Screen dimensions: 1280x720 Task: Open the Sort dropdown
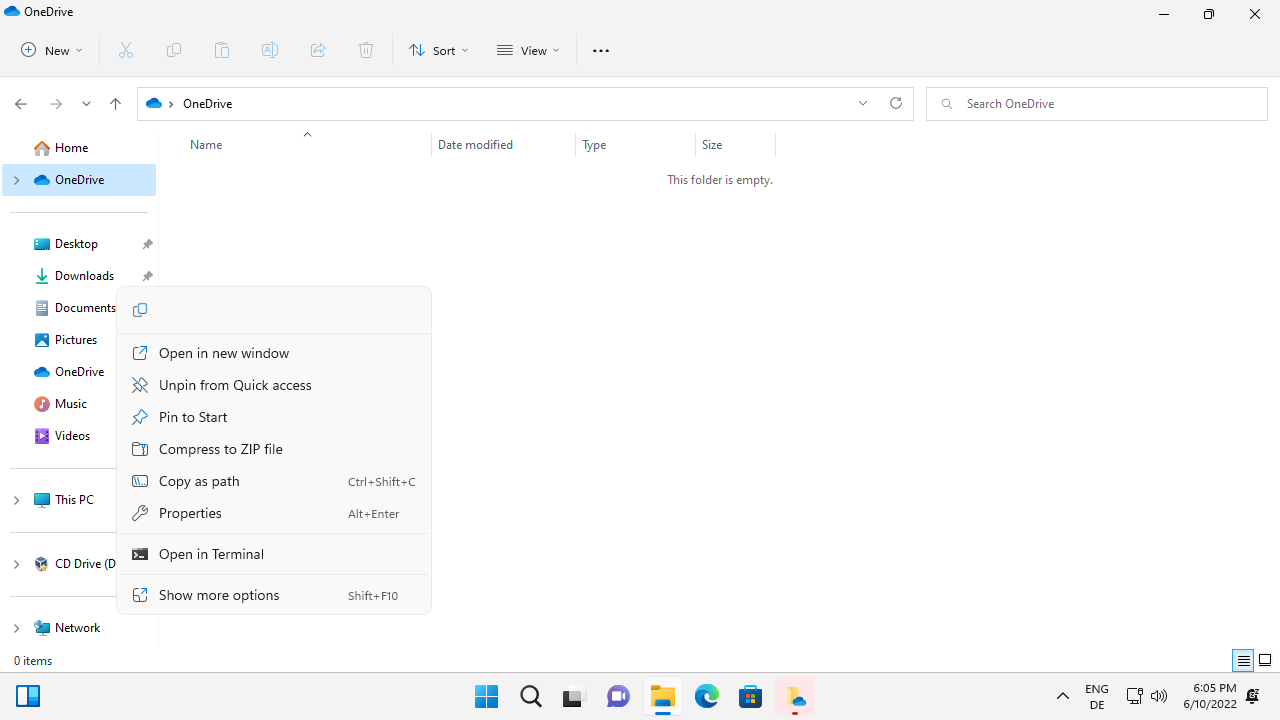coord(439,50)
